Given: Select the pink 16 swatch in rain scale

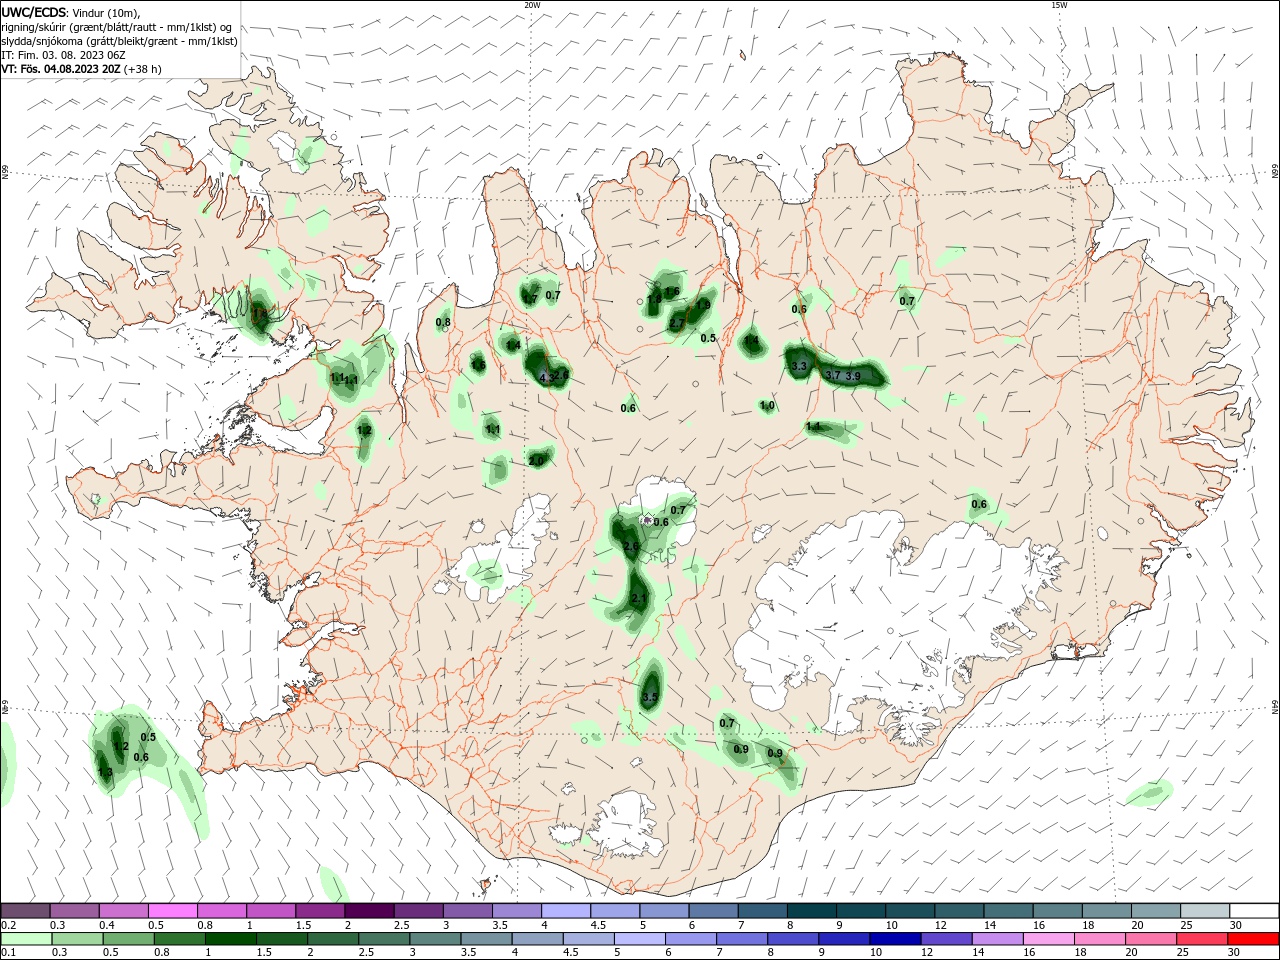Looking at the screenshot, I should click(1049, 939).
